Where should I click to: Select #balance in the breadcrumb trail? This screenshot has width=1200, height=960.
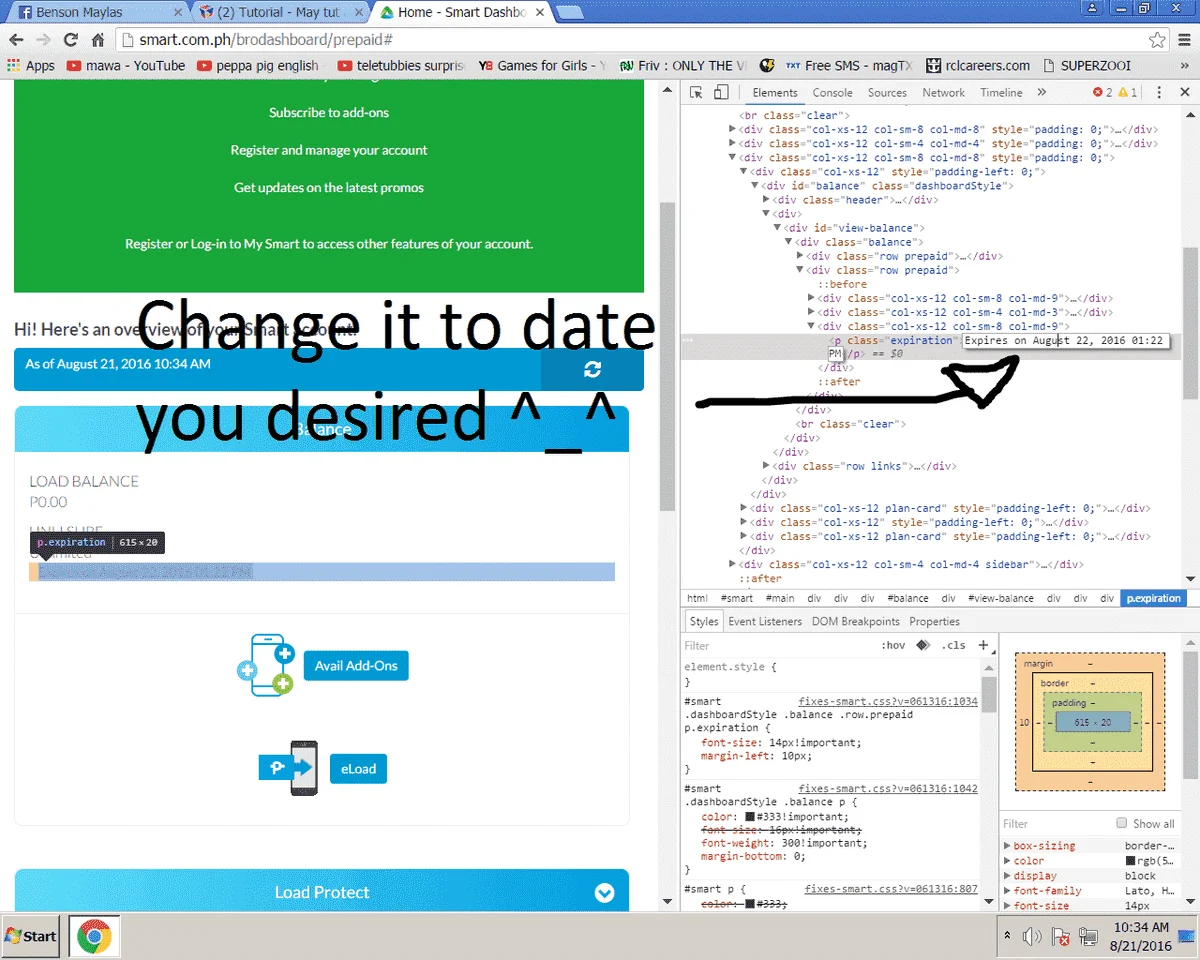click(908, 598)
